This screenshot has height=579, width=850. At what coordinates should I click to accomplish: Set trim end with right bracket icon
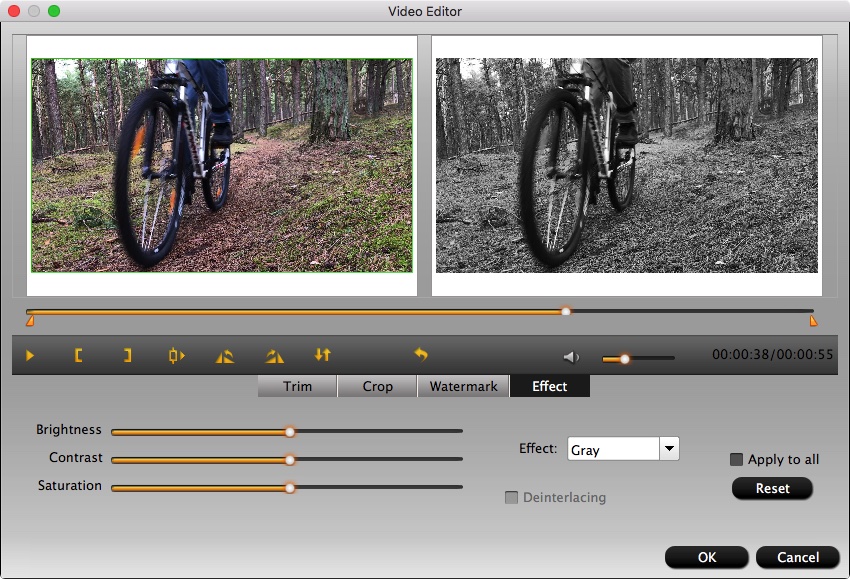pyautogui.click(x=127, y=355)
